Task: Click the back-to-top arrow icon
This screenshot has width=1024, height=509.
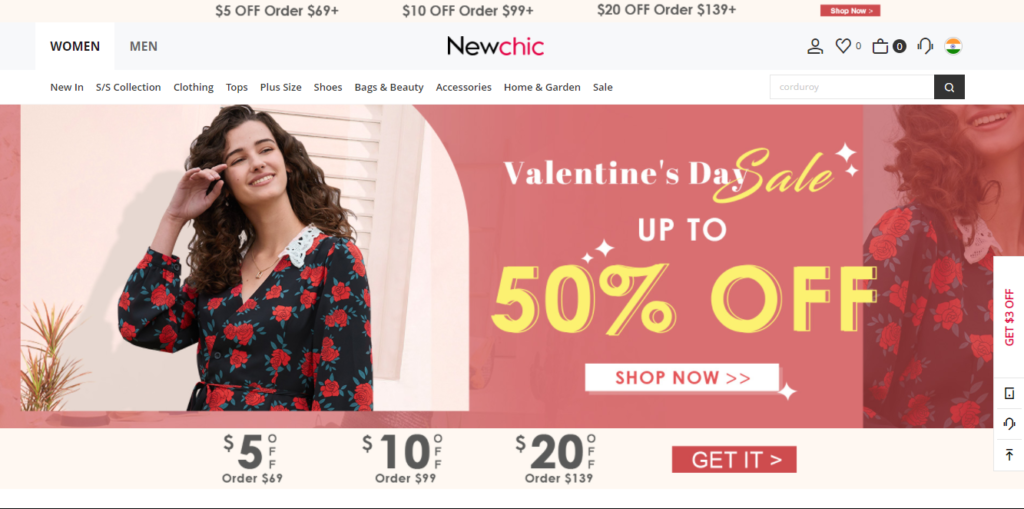Action: [1009, 454]
